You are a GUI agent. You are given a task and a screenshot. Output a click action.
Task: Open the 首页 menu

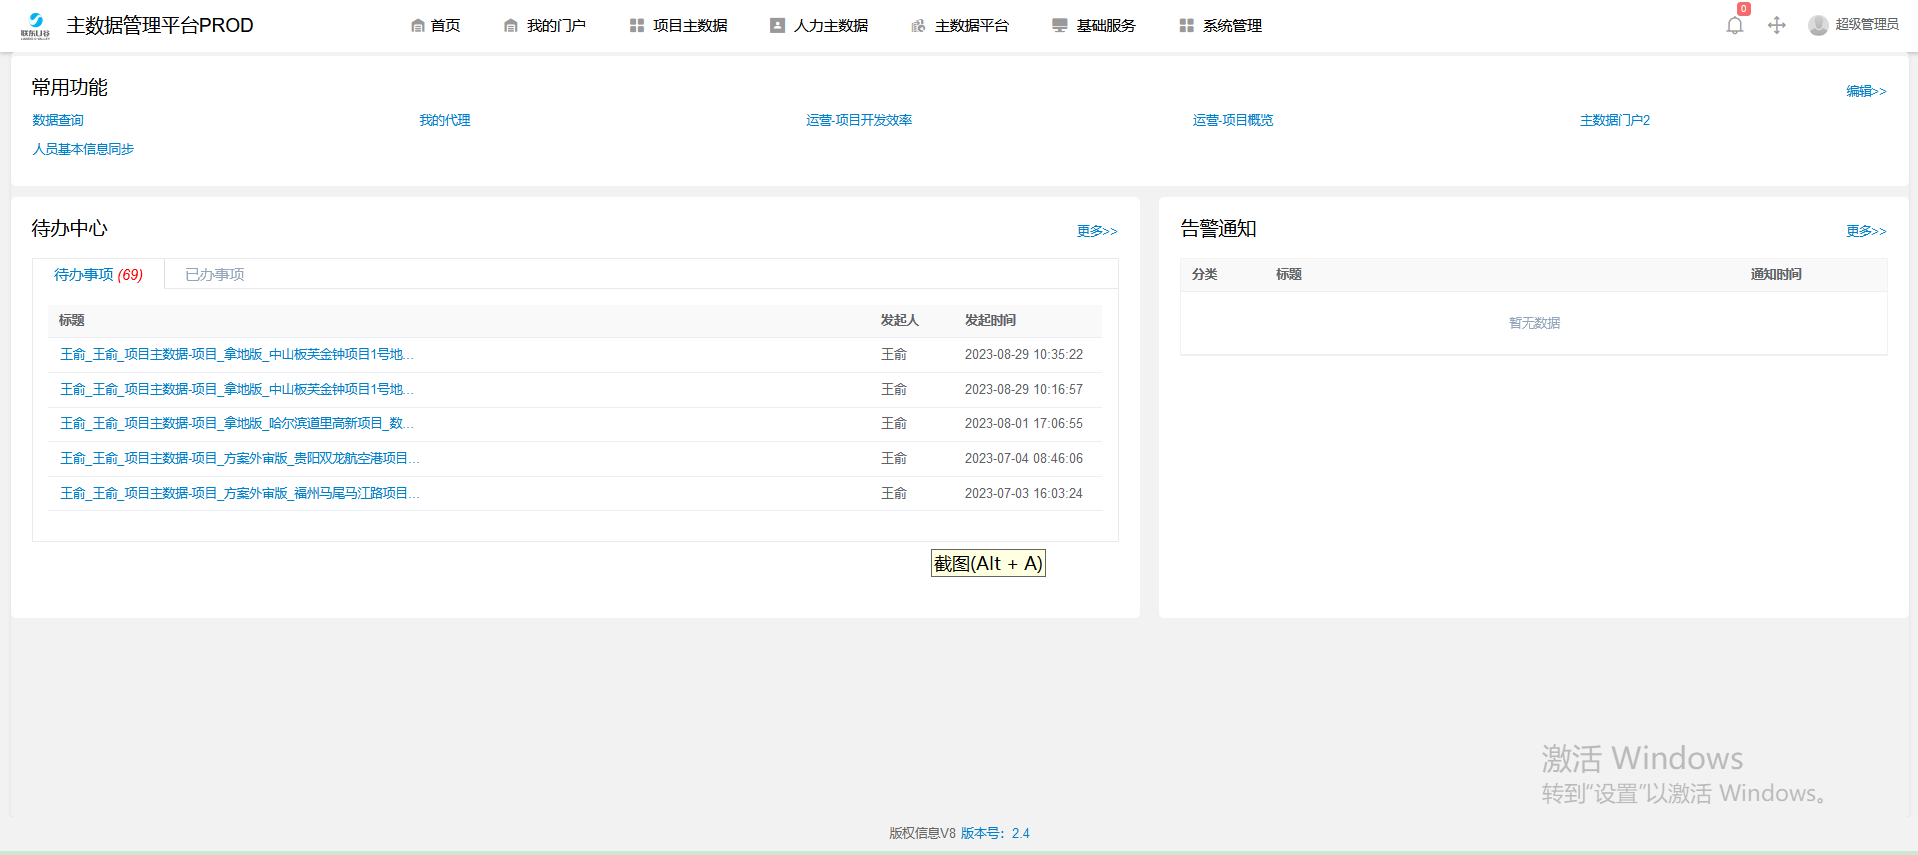tap(446, 26)
